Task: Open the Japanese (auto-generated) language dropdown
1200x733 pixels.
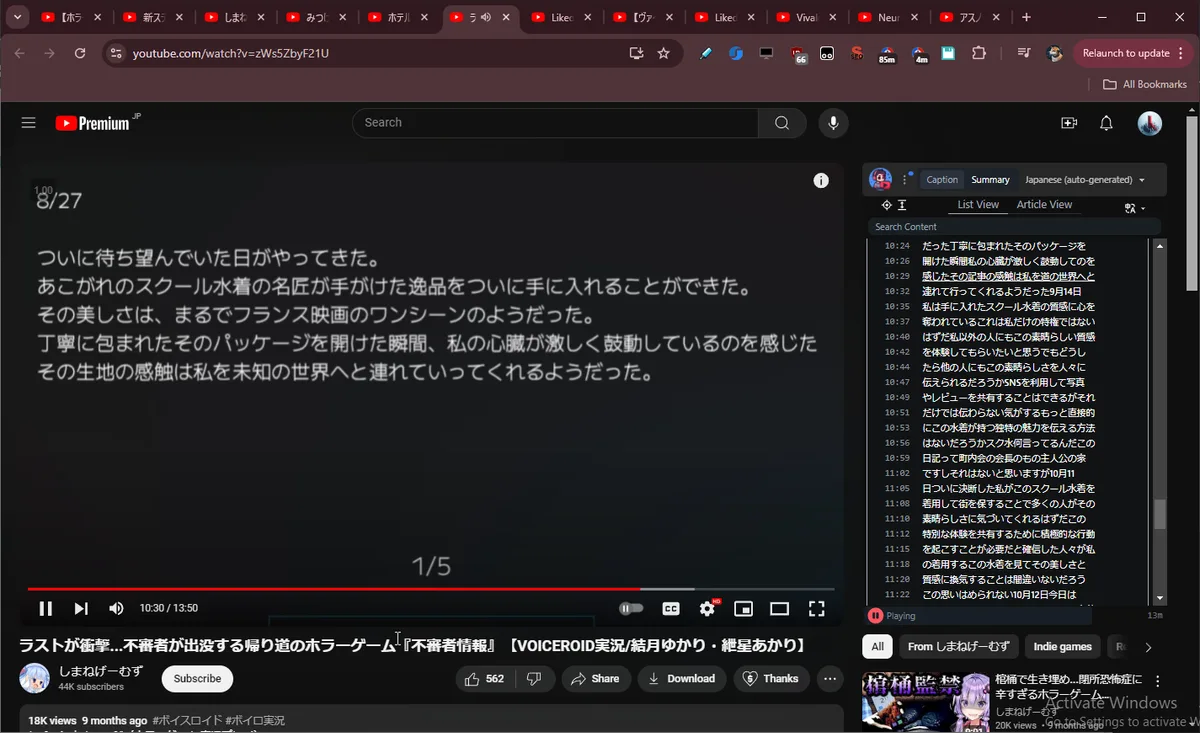Action: [x=1085, y=180]
